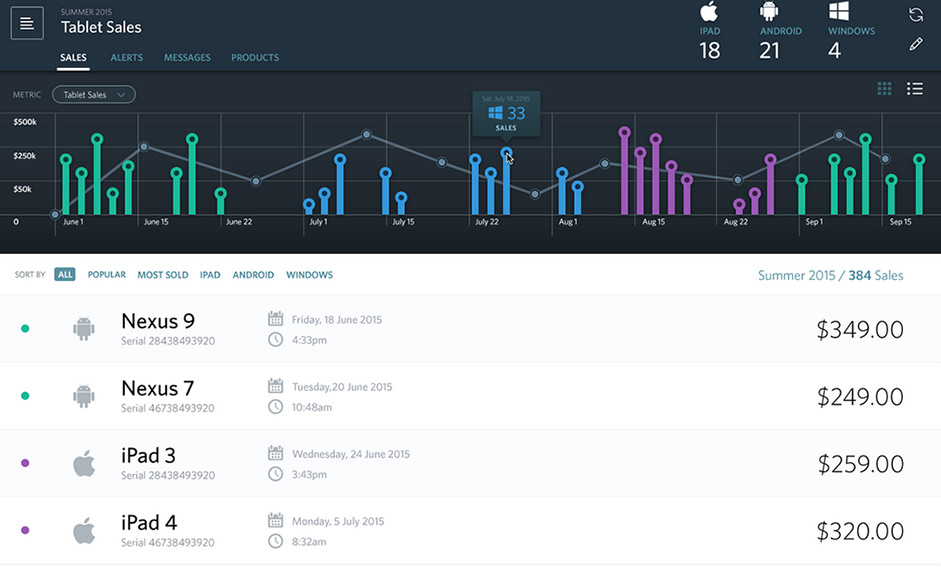Click the Apple icon in iPad 3 row
The image size is (941, 569).
[84, 463]
